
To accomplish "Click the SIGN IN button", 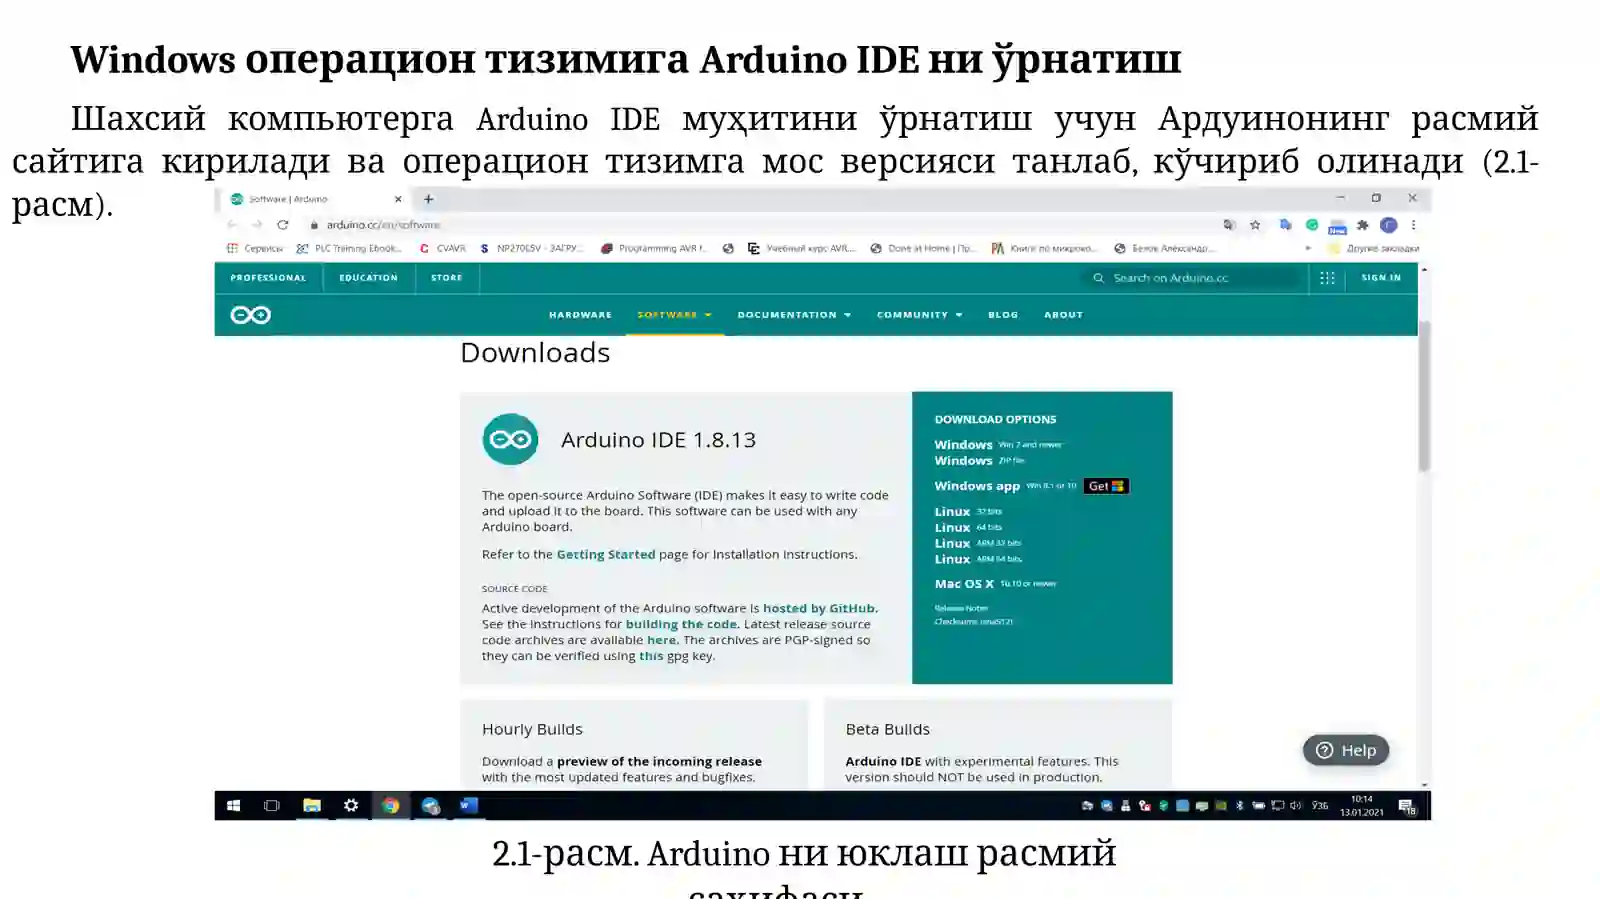I will click(1381, 278).
